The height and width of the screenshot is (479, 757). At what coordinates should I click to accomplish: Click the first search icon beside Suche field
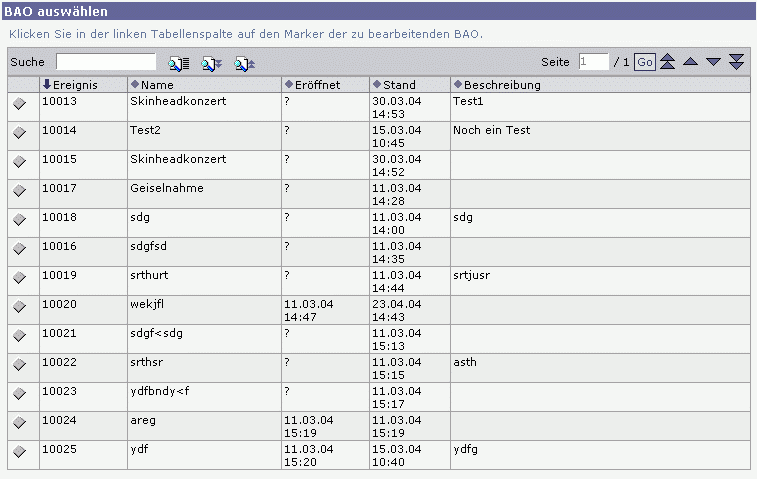[179, 63]
